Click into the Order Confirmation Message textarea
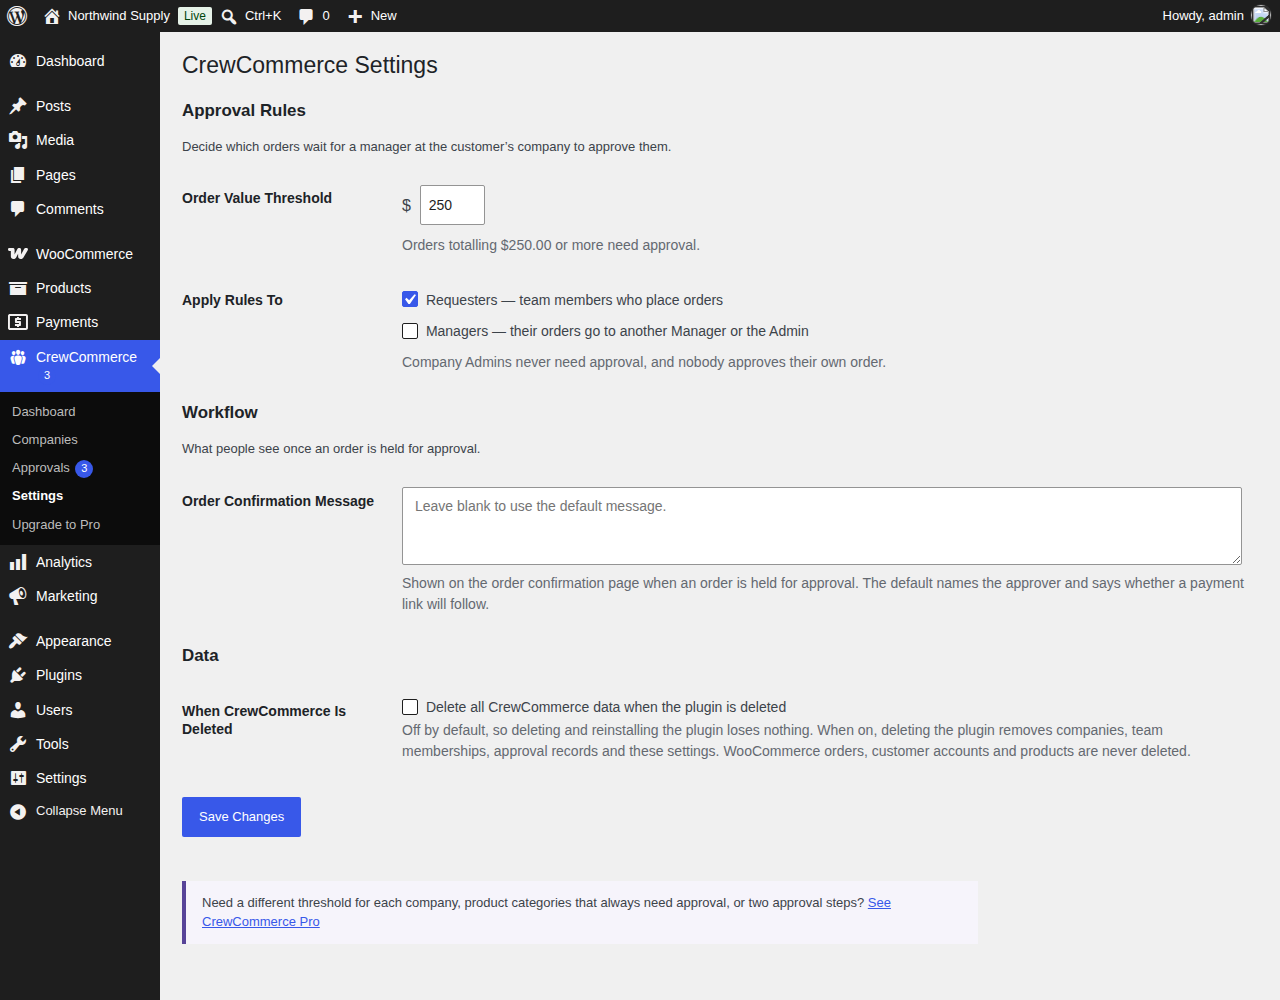This screenshot has height=1000, width=1280. pos(822,526)
